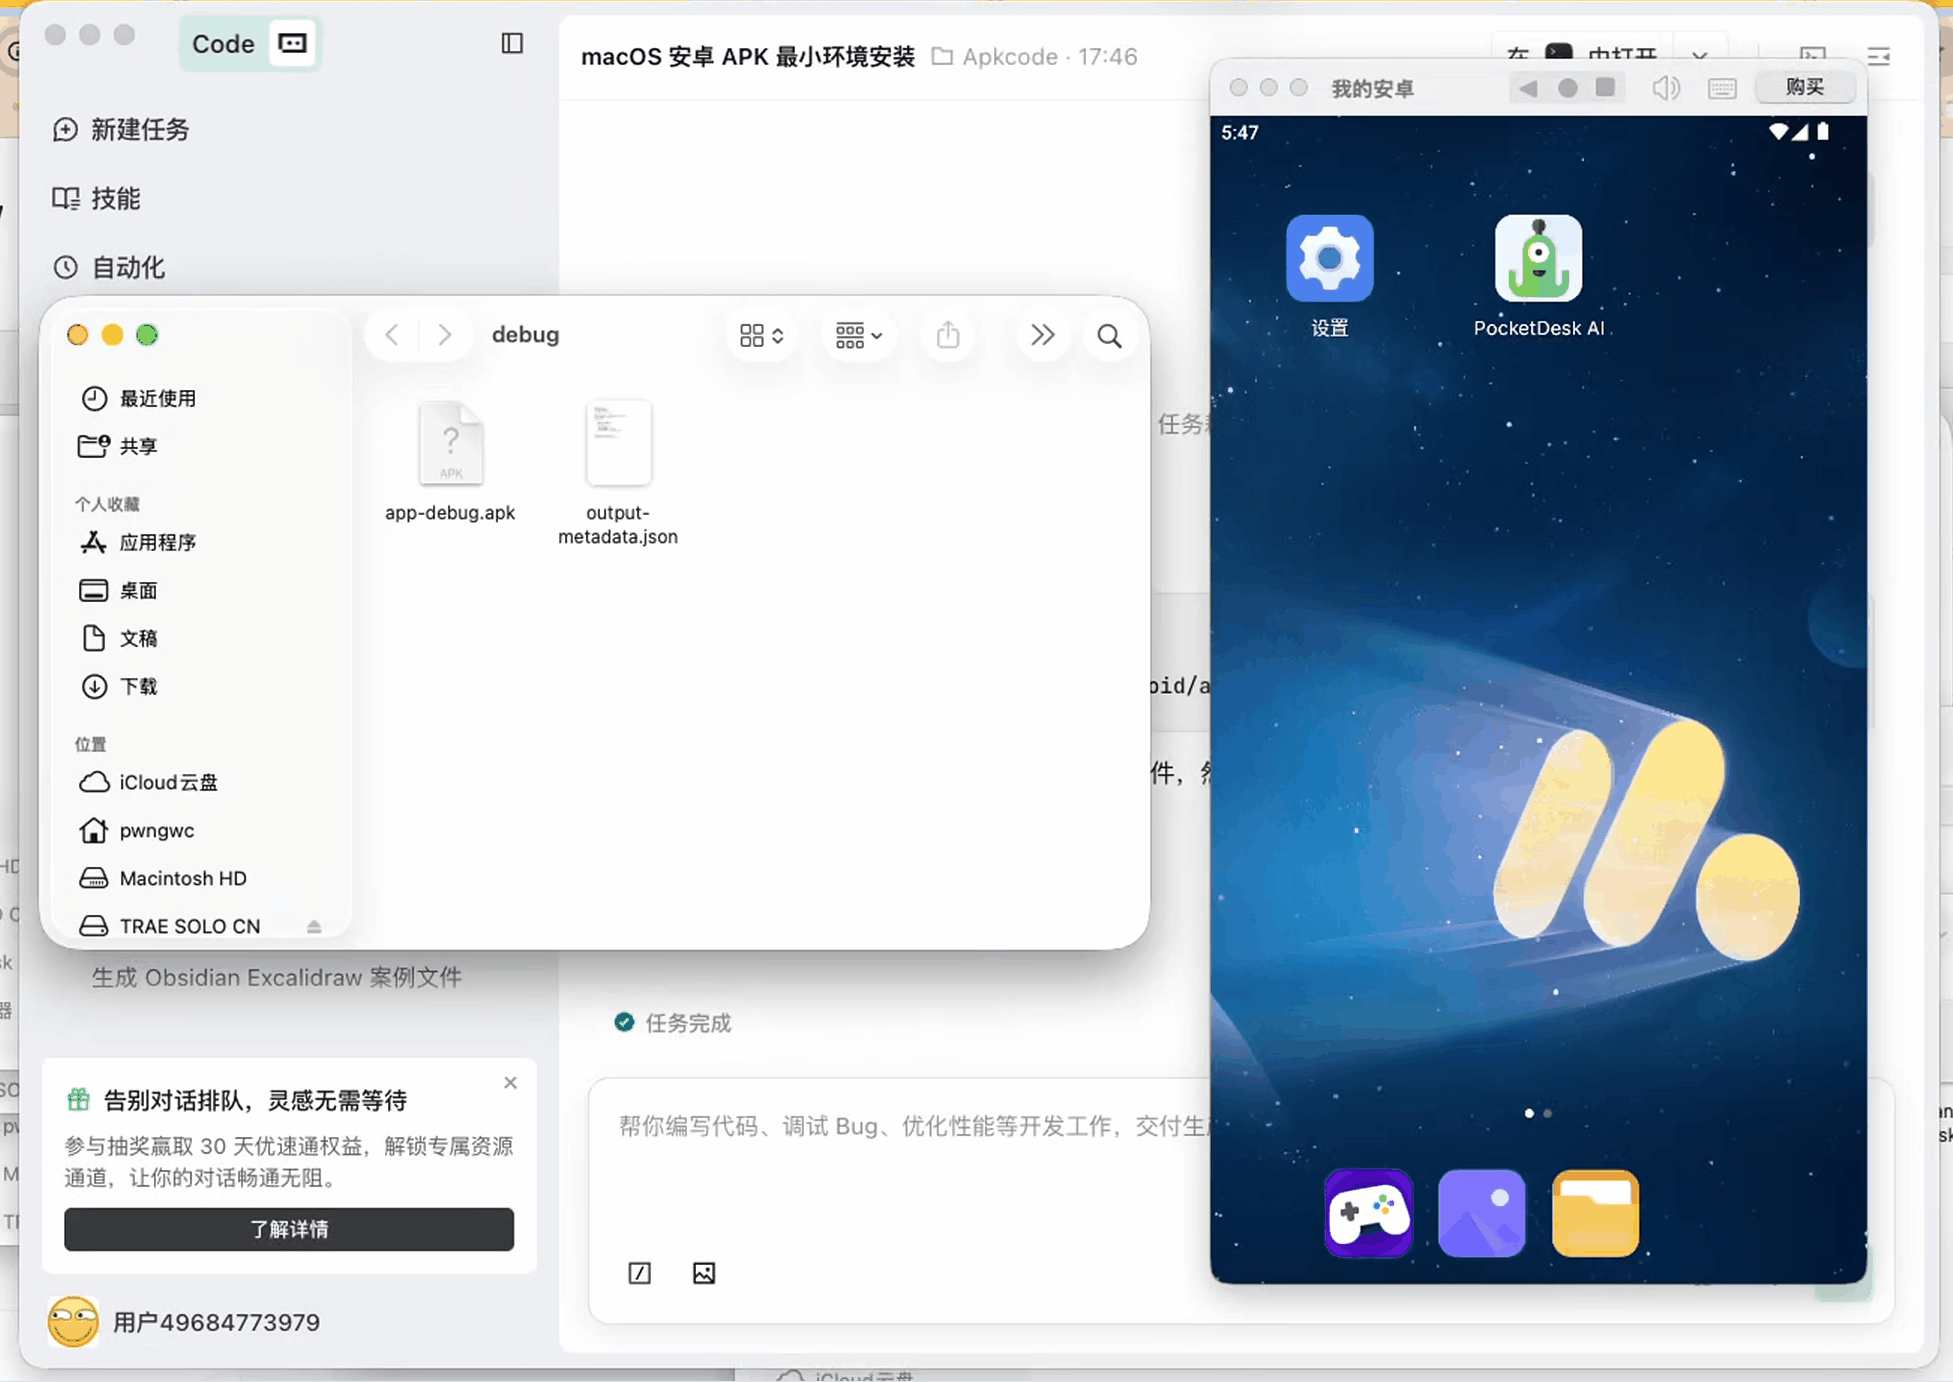
Task: Select output-metadata.json file in Finder
Action: click(618, 473)
